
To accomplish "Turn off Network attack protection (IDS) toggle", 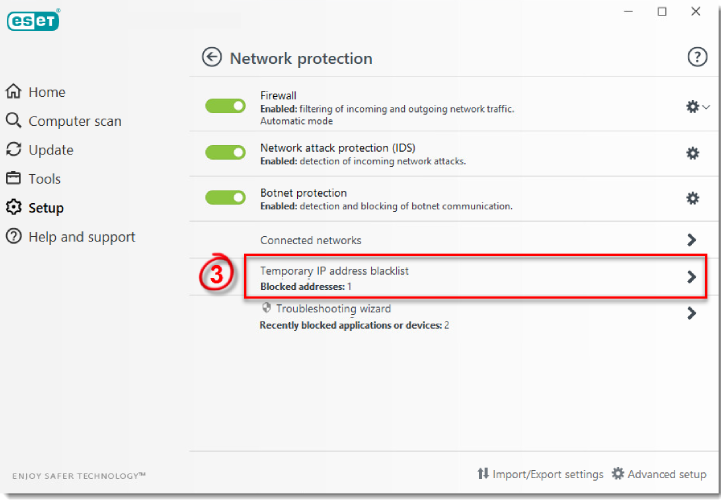I will pyautogui.click(x=225, y=152).
